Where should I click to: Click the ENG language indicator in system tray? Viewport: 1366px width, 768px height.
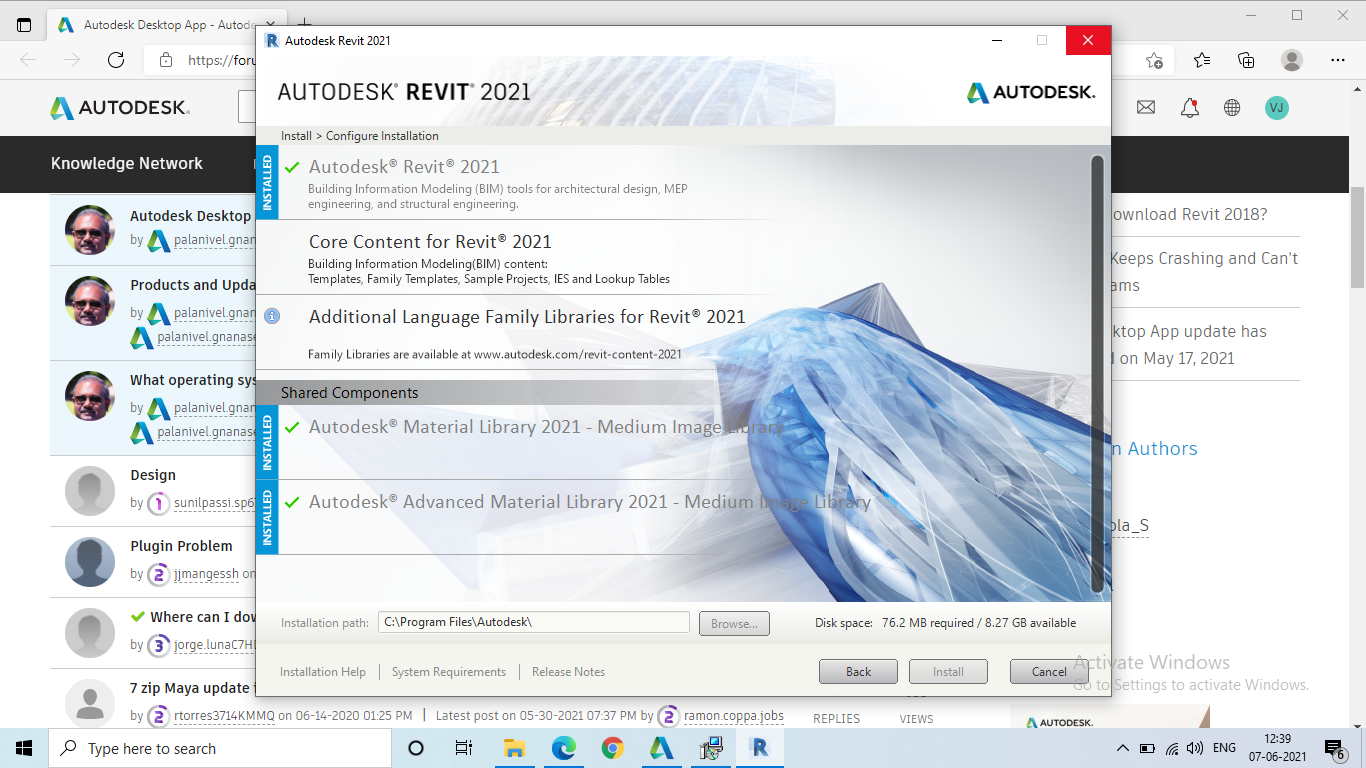[1224, 748]
